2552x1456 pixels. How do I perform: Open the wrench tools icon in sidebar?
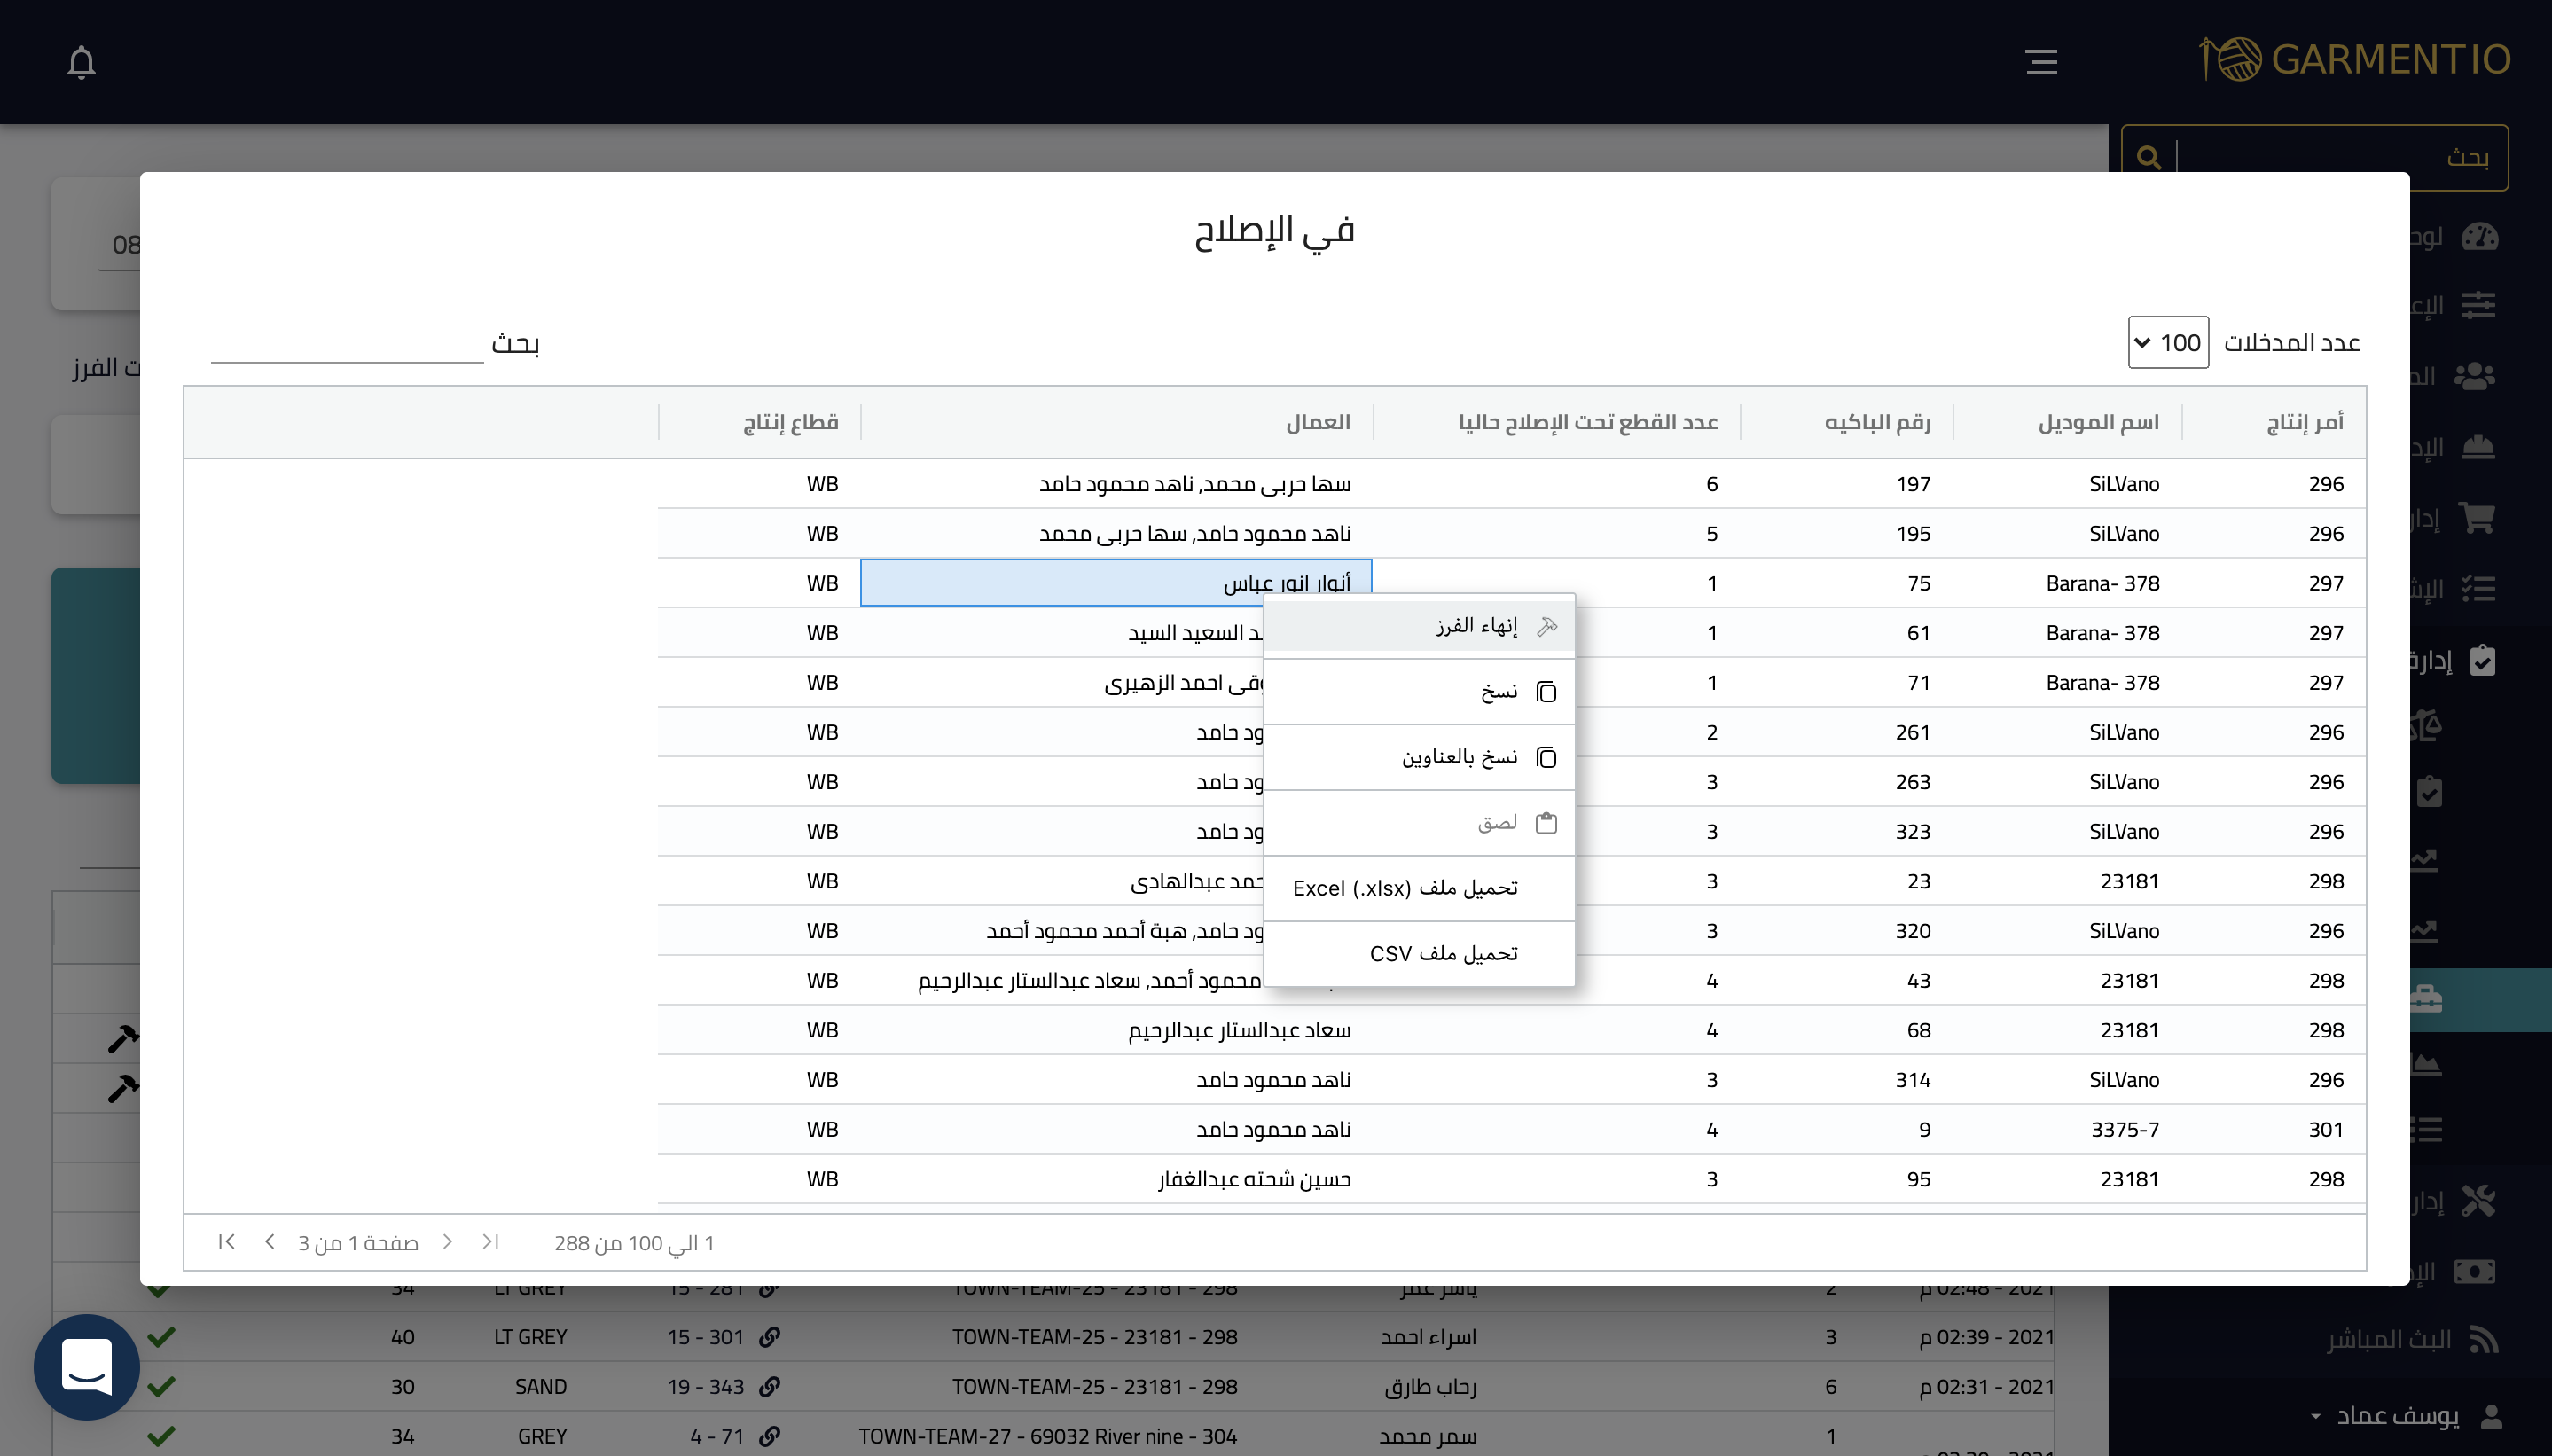pyautogui.click(x=2478, y=1200)
